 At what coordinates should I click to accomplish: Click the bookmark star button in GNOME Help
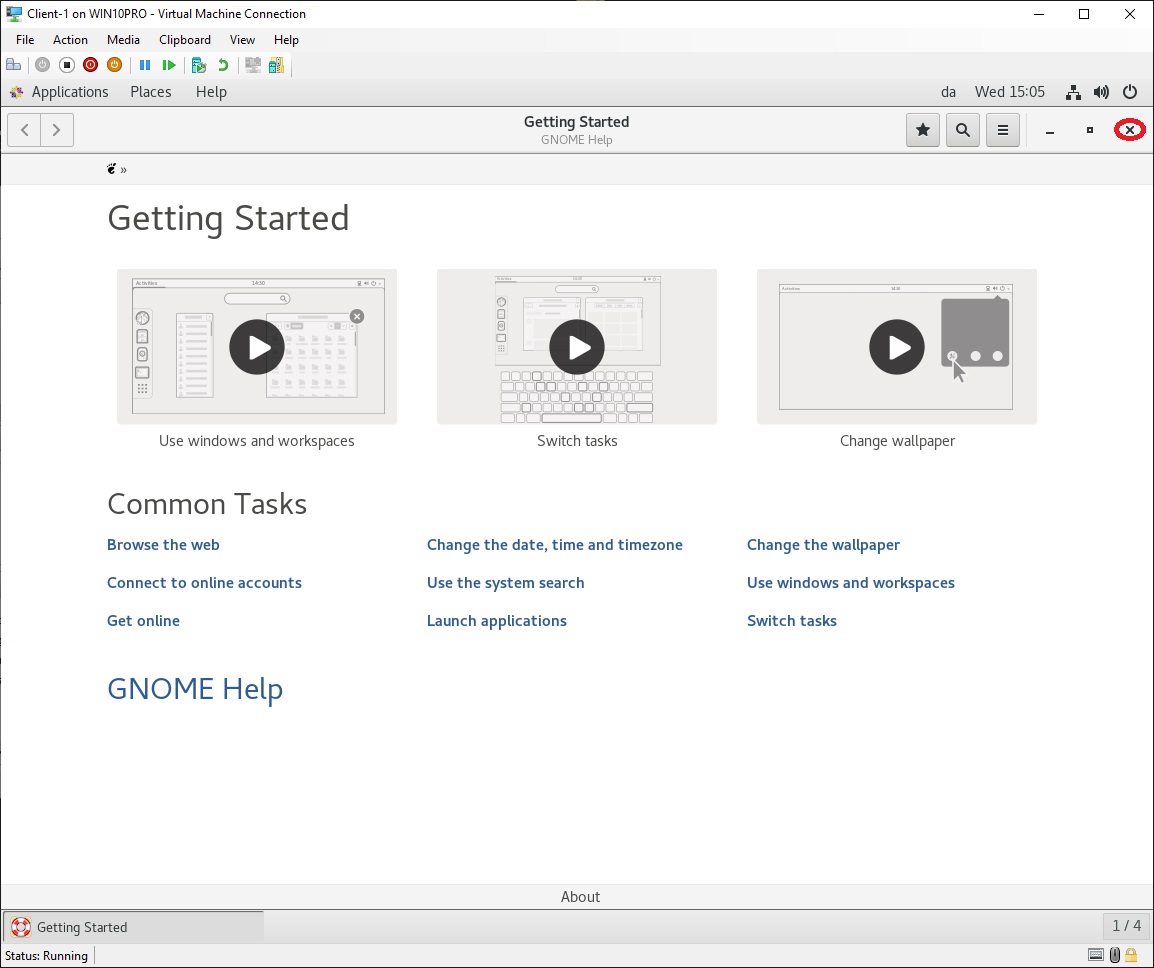tap(923, 130)
